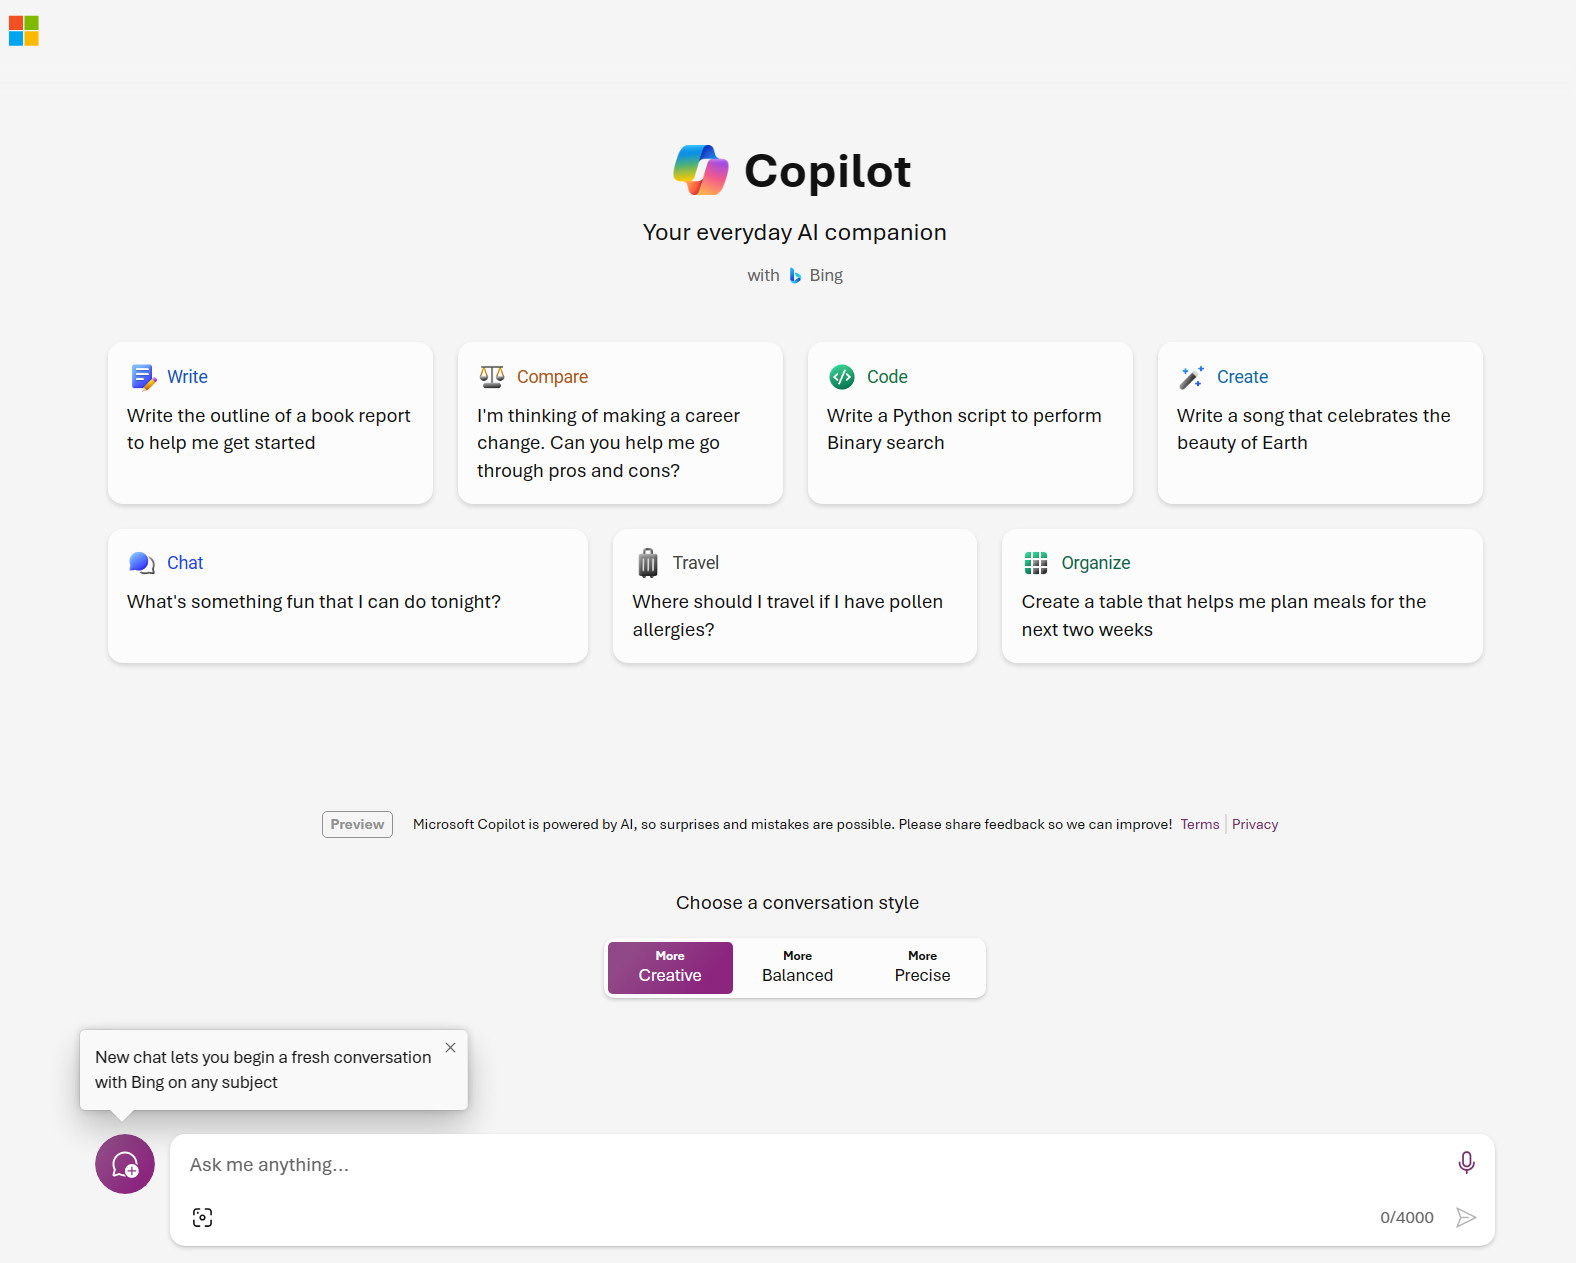Image resolution: width=1576 pixels, height=1263 pixels.
Task: Select the Code icon
Action: (842, 377)
